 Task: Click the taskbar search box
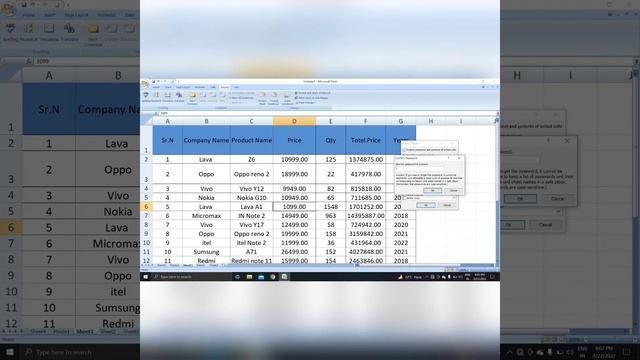click(191, 277)
